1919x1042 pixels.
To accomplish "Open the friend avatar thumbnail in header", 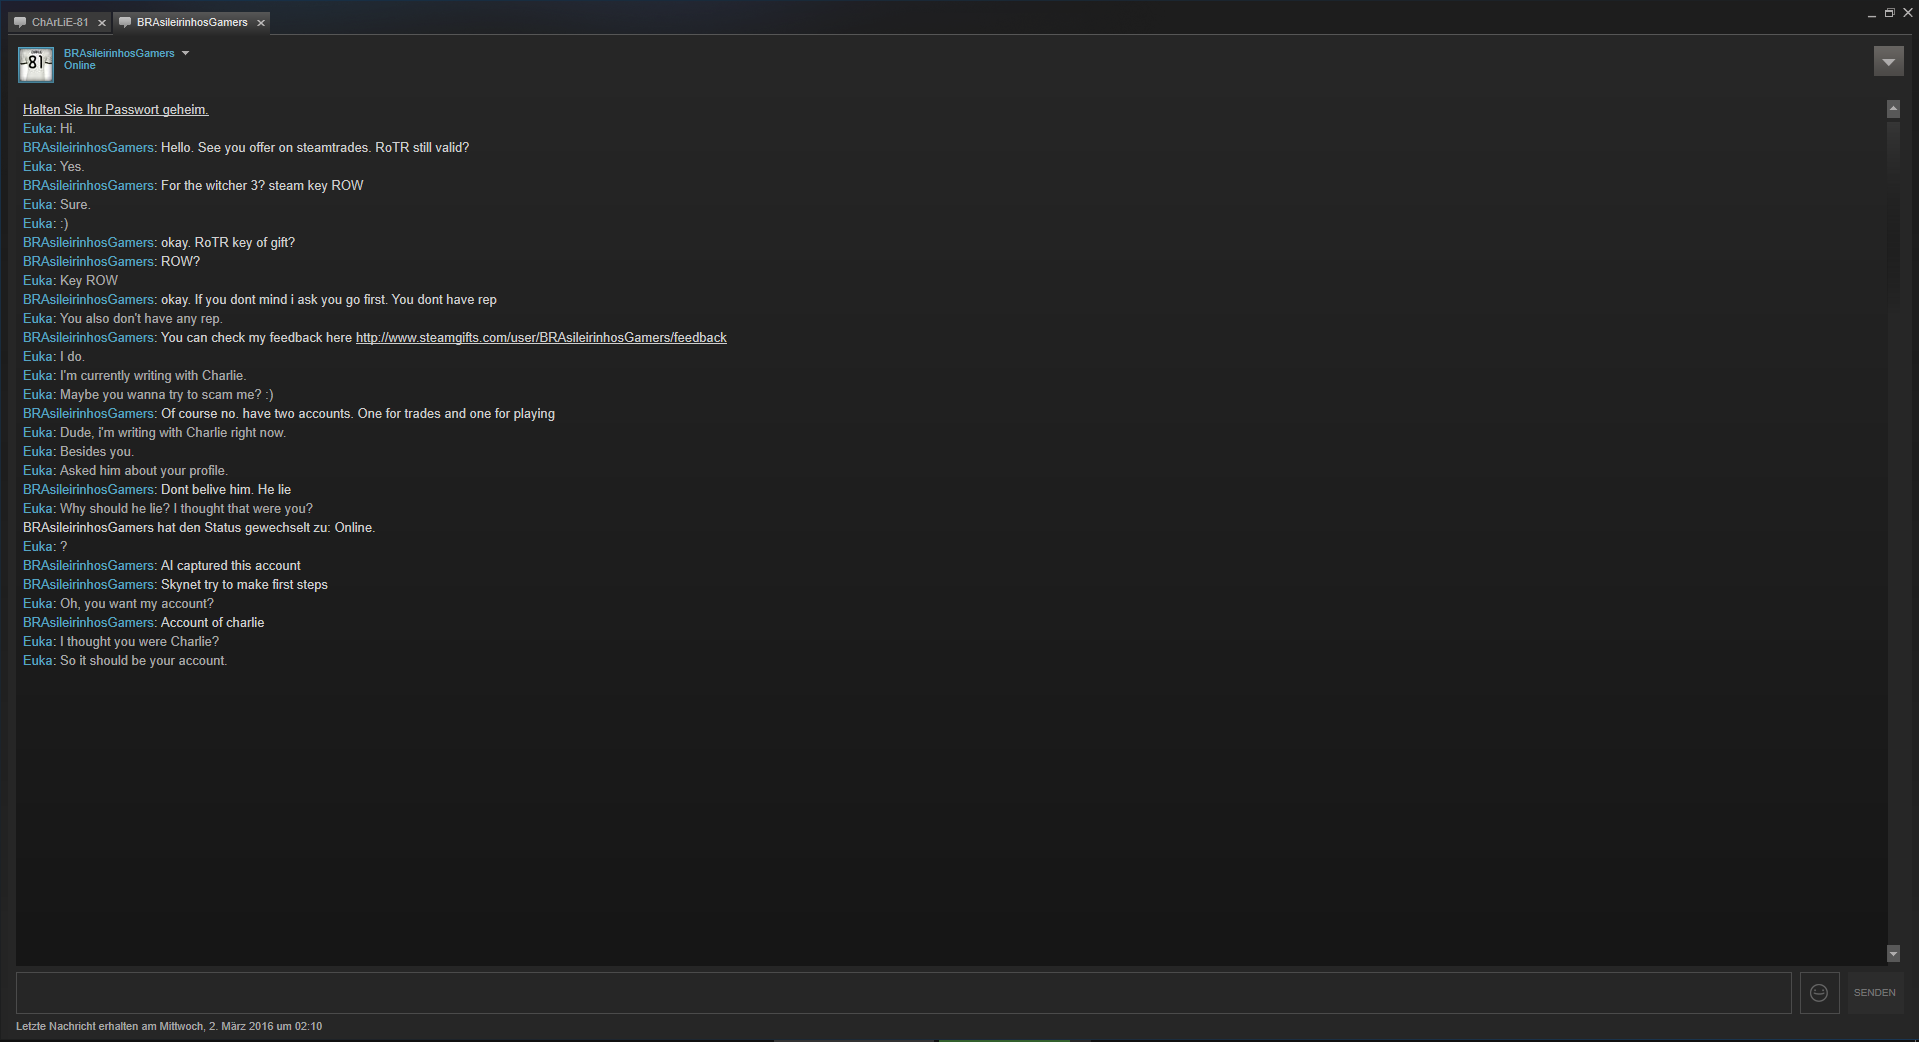I will pyautogui.click(x=36, y=64).
